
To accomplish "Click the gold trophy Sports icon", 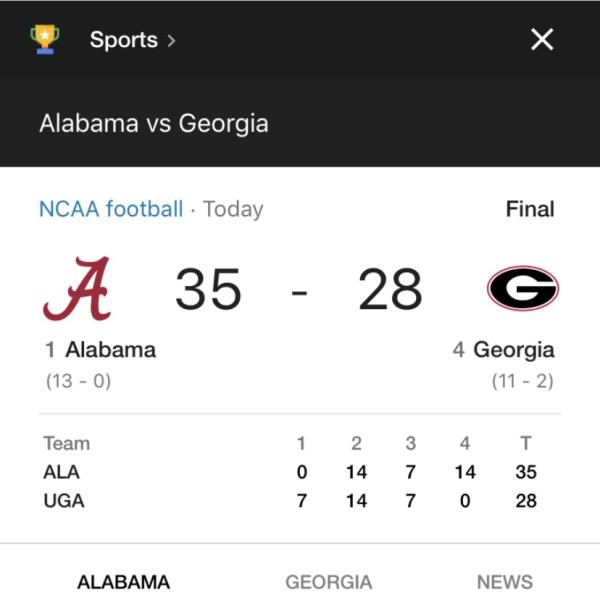I will (45, 39).
